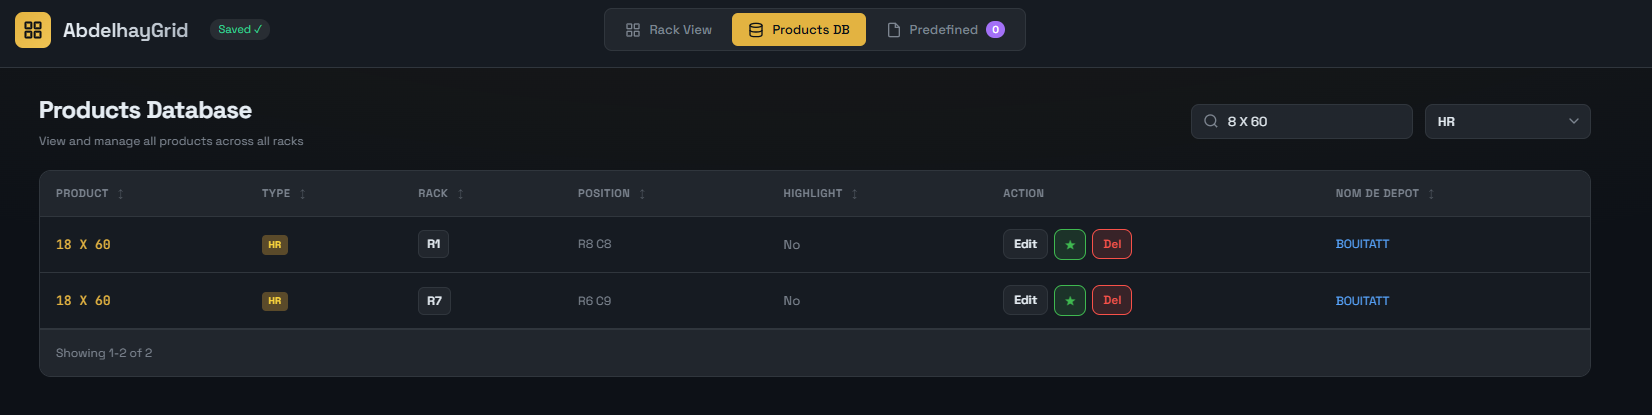This screenshot has width=1652, height=415.
Task: Sort by the HIGHLIGHT column
Action: click(x=821, y=194)
